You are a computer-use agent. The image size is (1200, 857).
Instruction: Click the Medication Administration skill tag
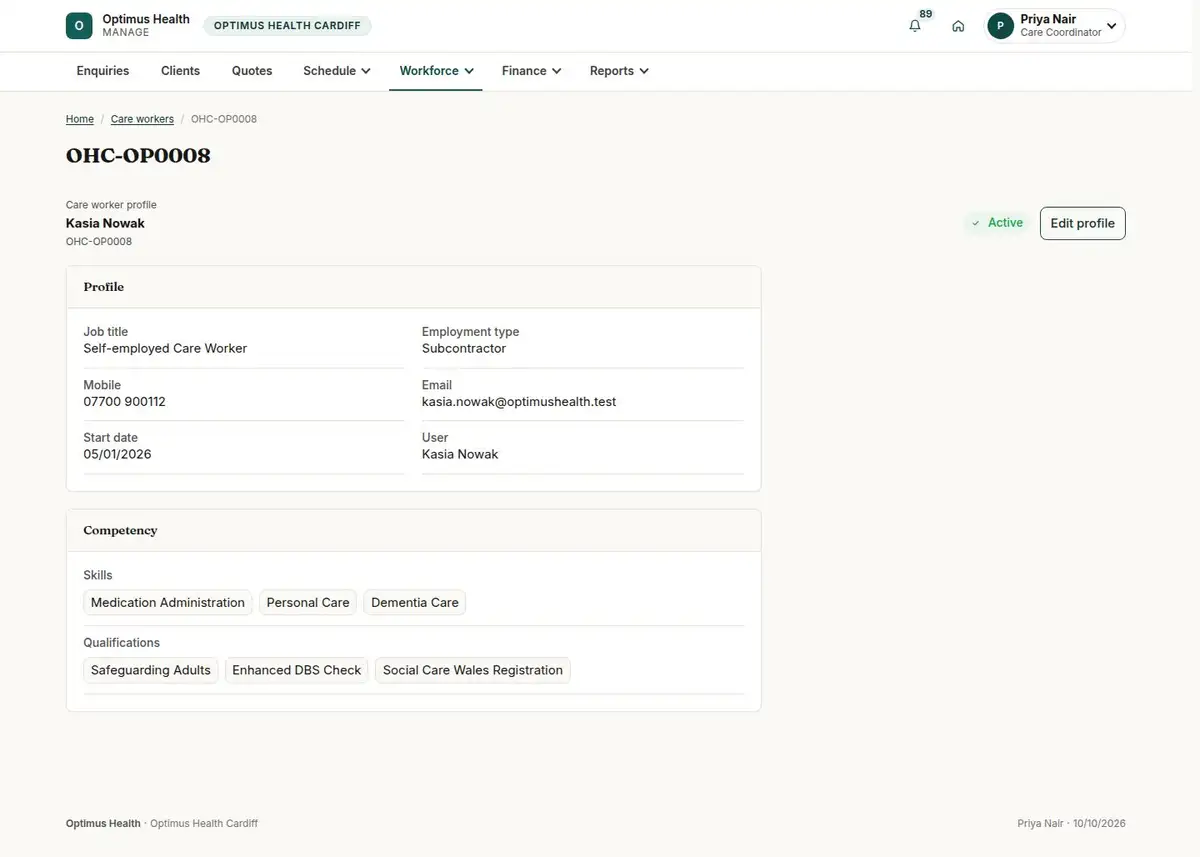[168, 603]
